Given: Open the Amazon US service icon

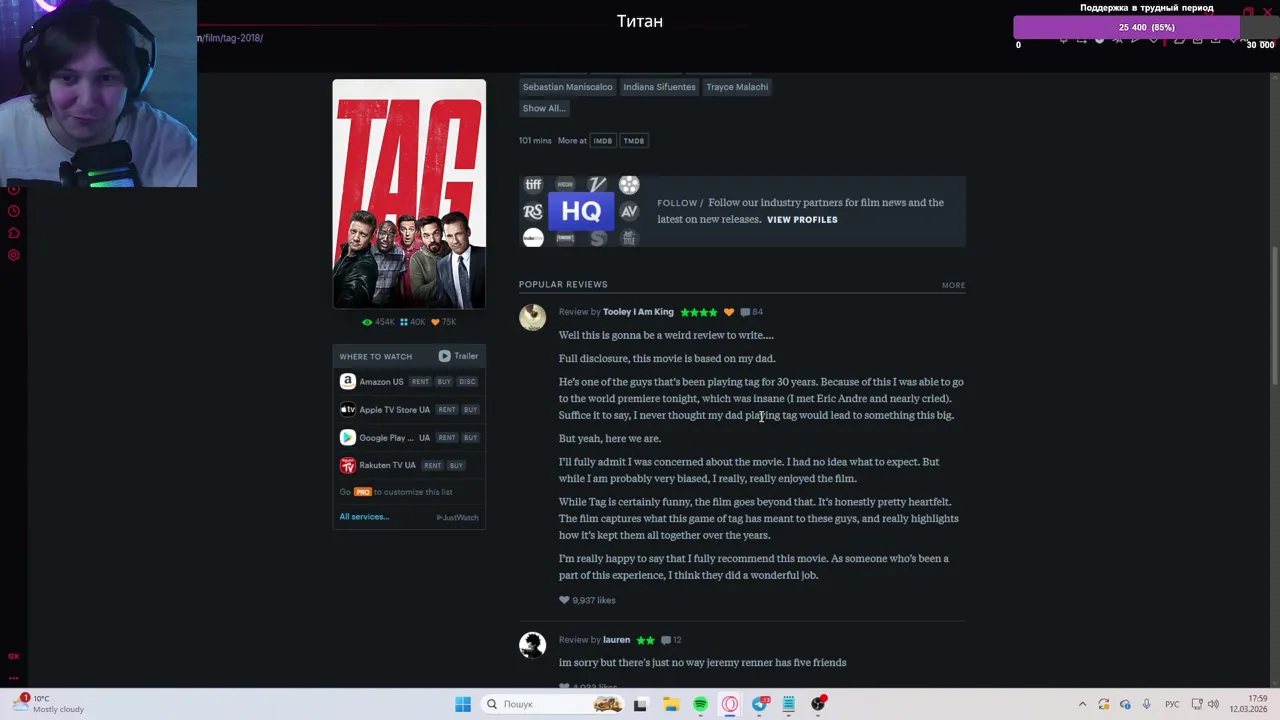Looking at the screenshot, I should click(x=347, y=381).
